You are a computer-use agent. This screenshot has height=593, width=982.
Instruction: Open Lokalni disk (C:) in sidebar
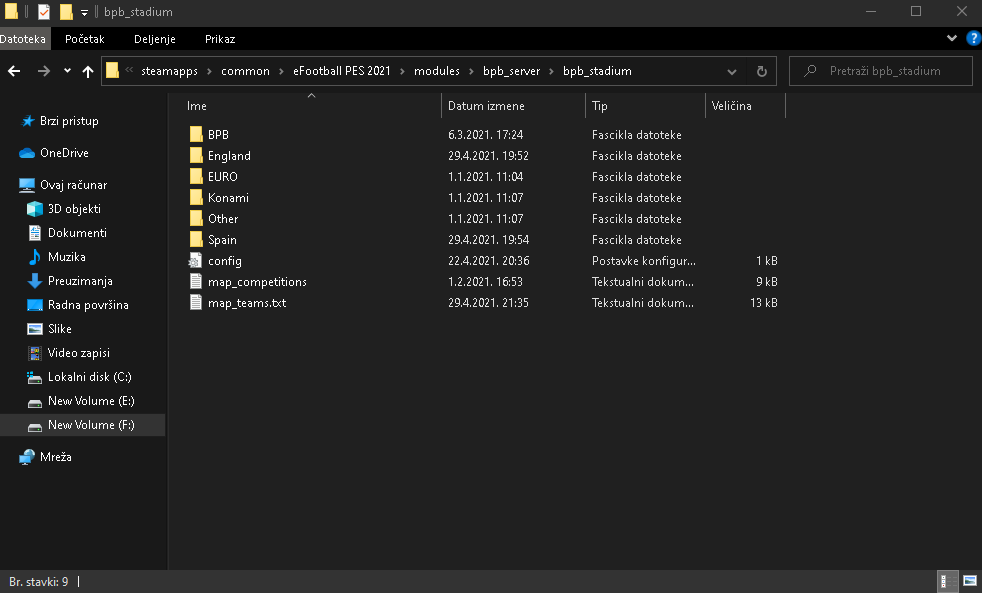coord(90,376)
